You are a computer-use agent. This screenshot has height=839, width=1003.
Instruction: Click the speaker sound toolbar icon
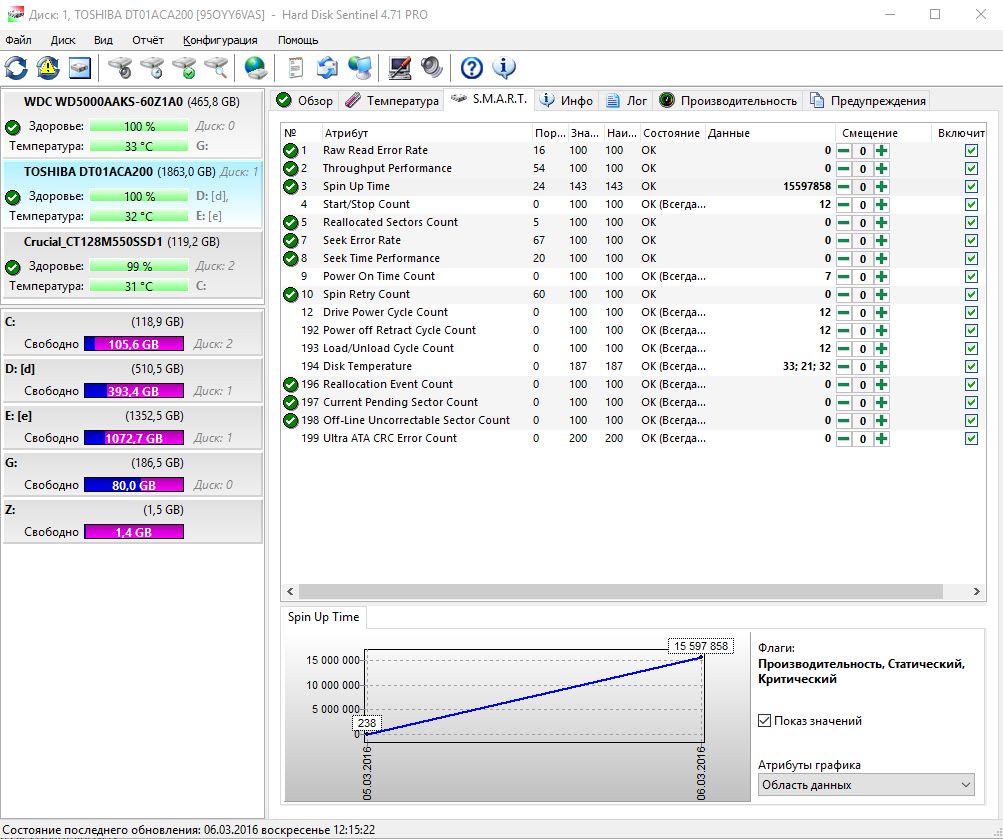click(x=431, y=68)
